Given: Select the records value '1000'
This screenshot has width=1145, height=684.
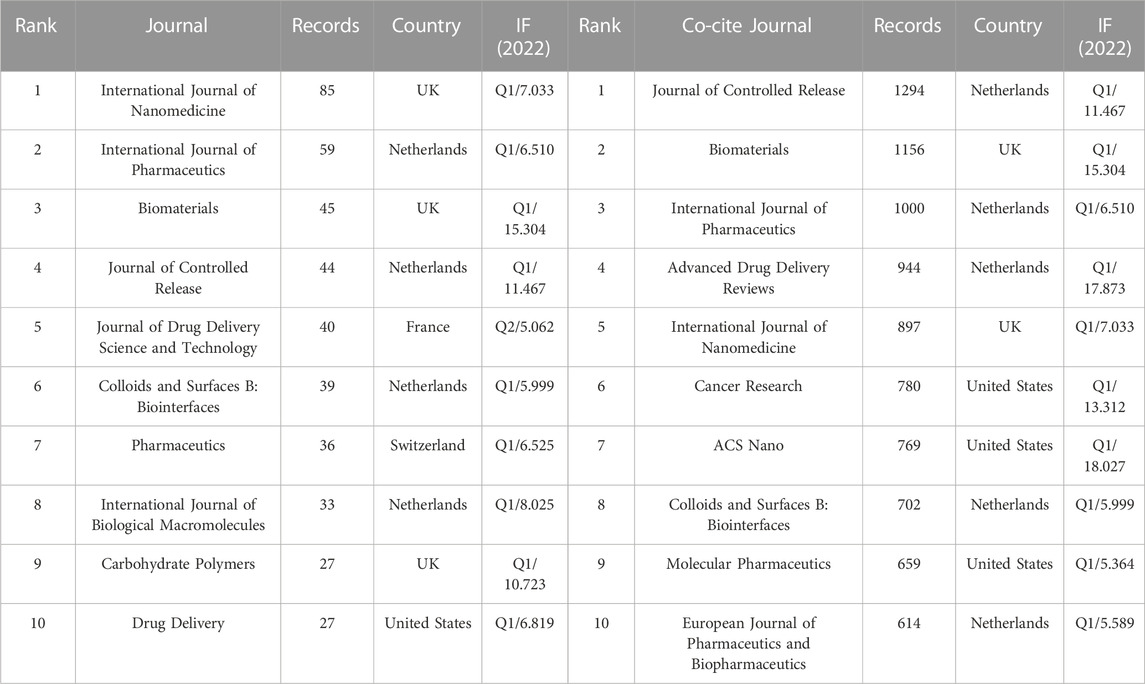Looking at the screenshot, I should [908, 208].
